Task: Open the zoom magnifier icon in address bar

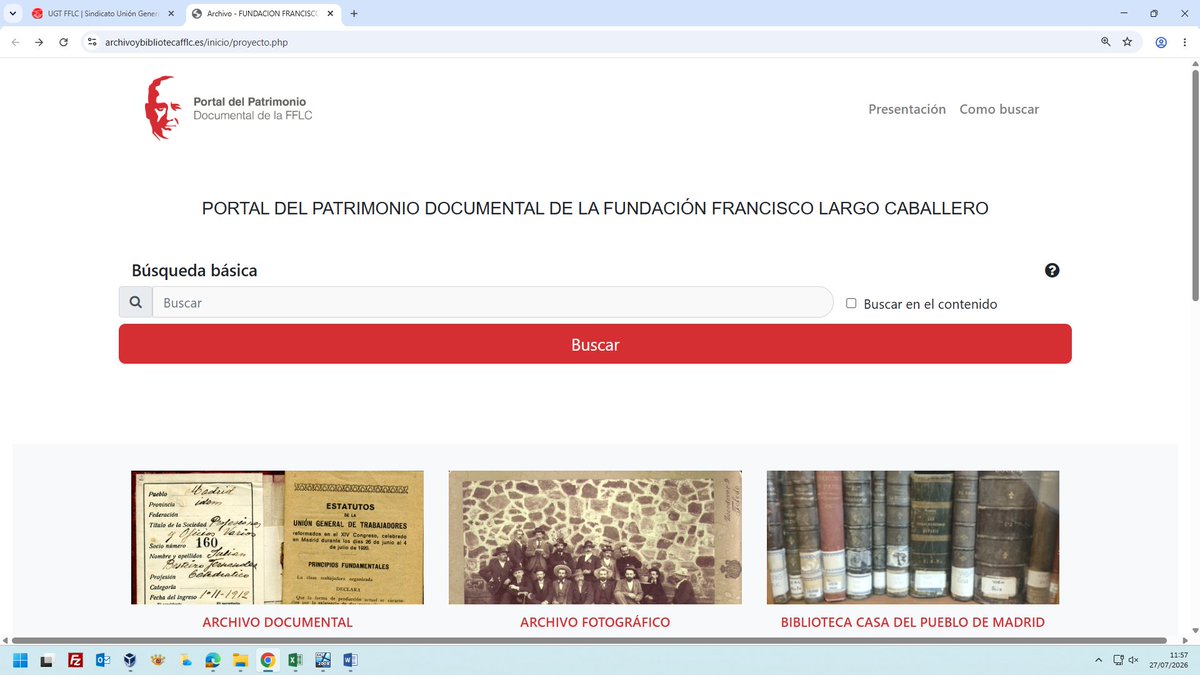Action: [1105, 42]
